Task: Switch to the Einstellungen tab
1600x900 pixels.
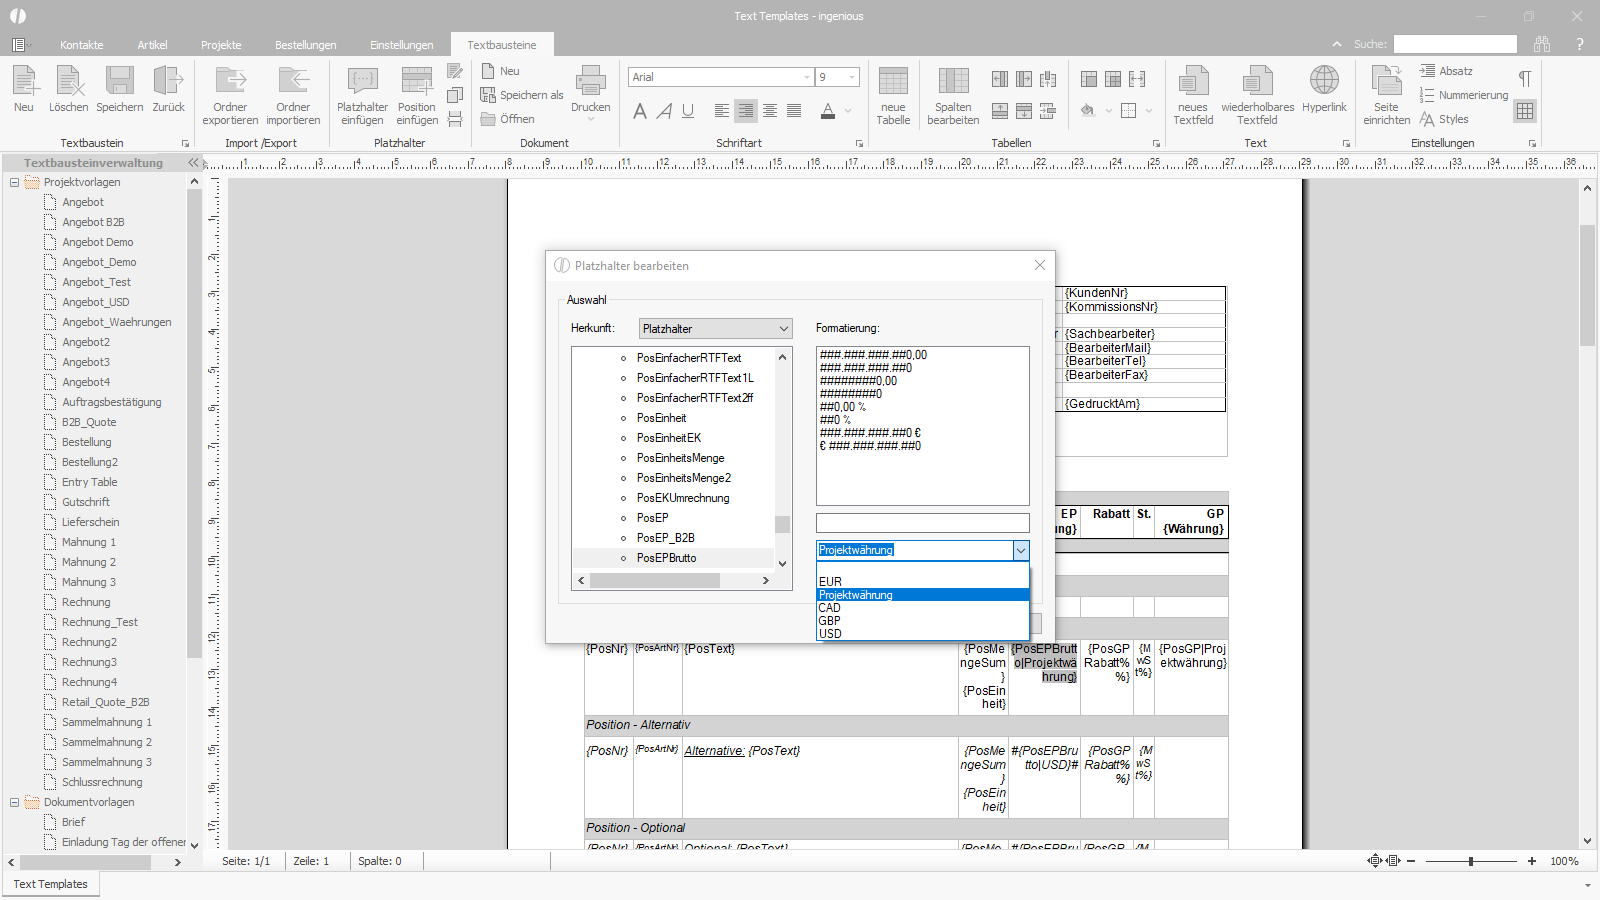Action: [402, 45]
